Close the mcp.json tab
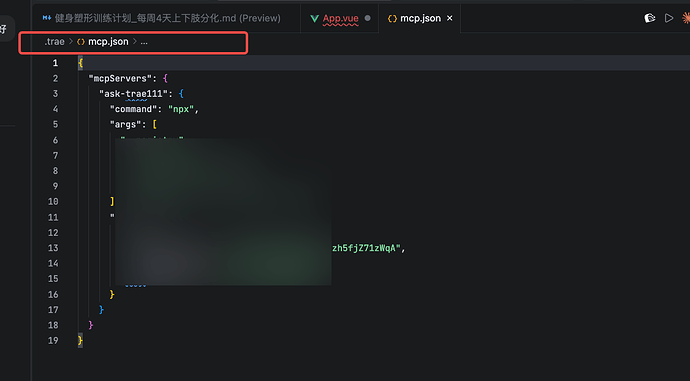690x381 pixels. [449, 18]
